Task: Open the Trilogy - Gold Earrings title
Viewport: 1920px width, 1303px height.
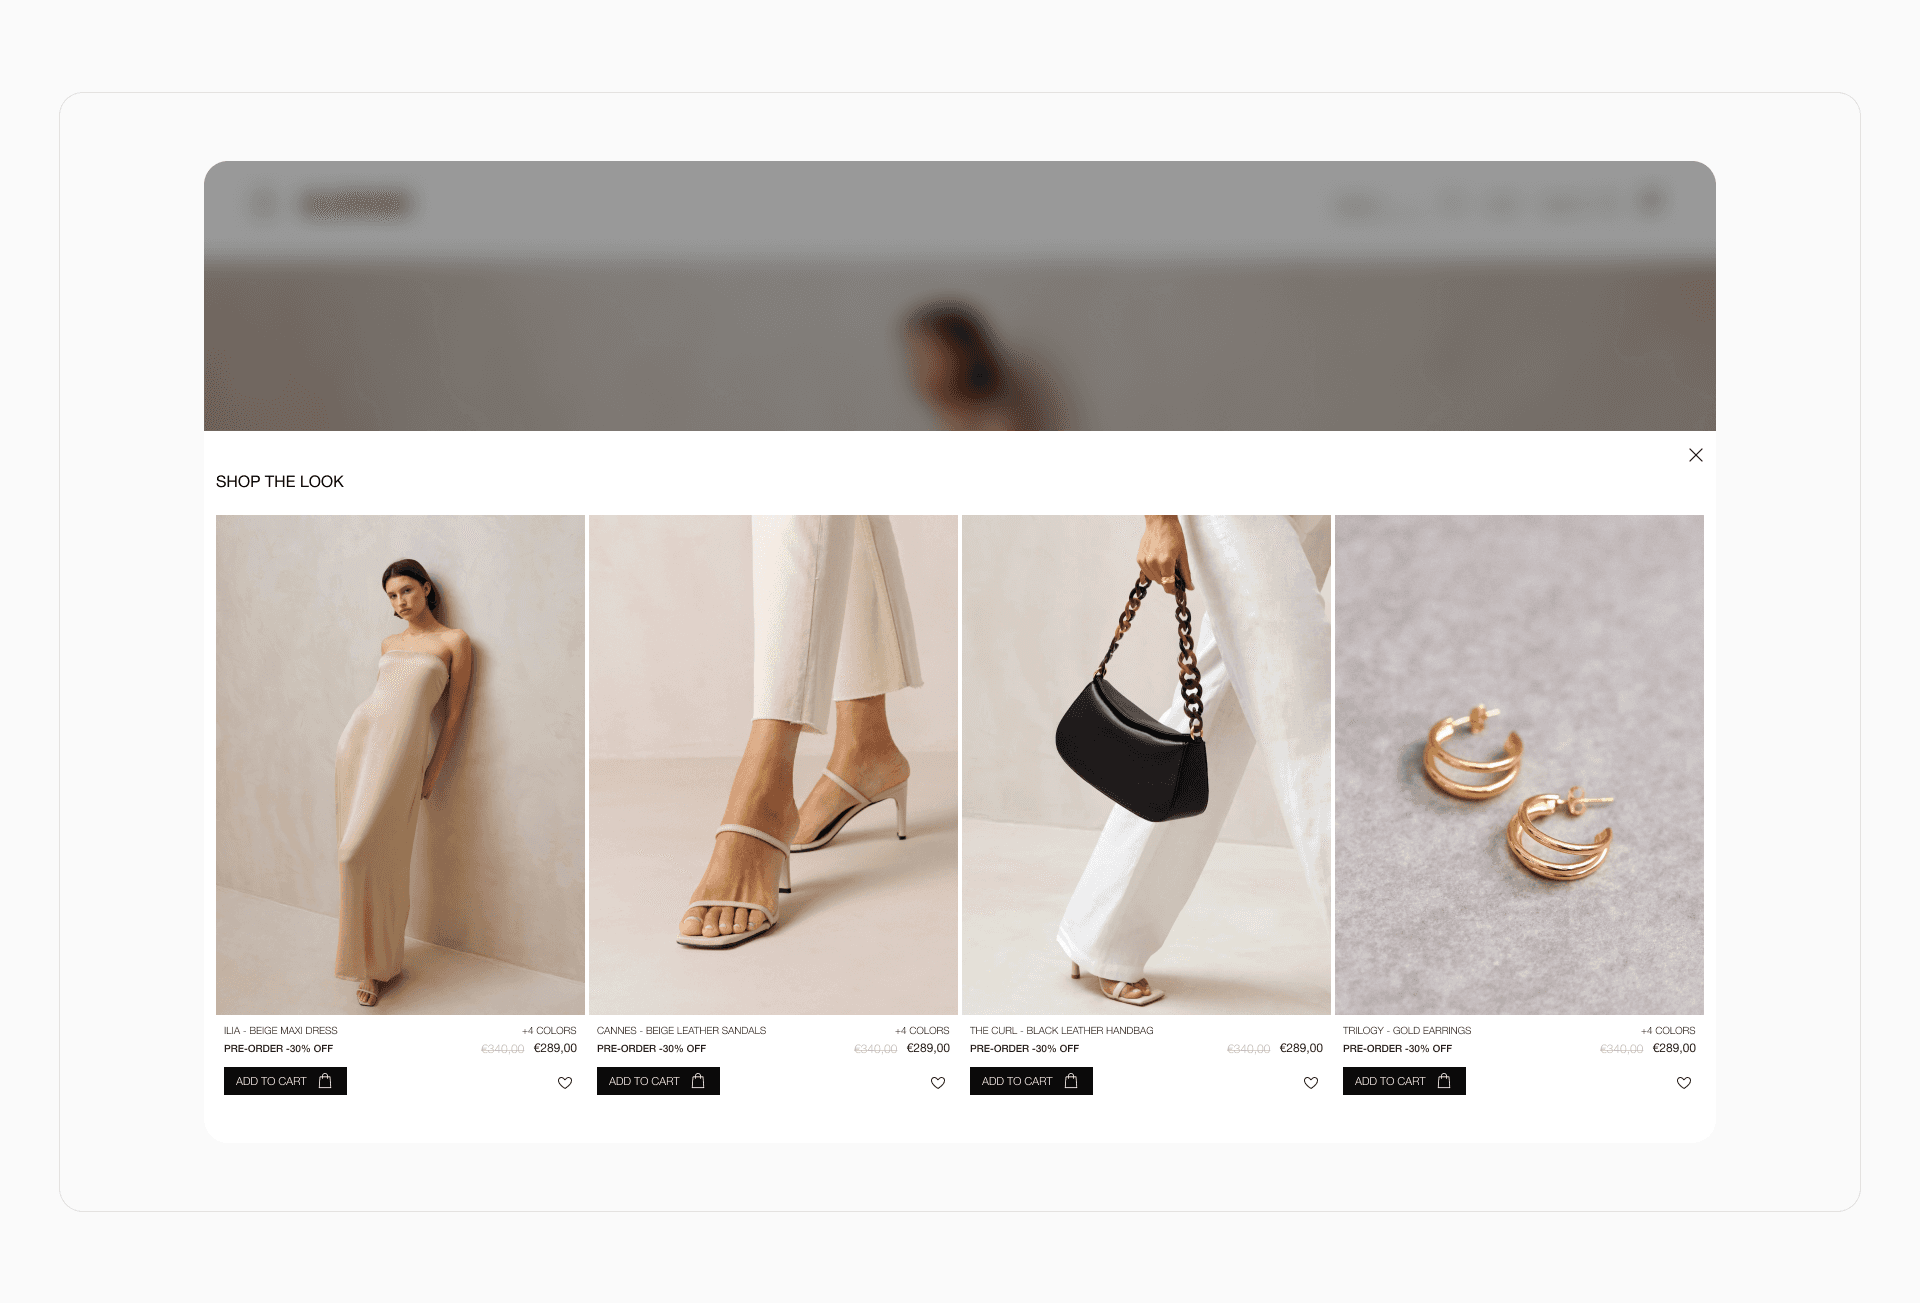Action: coord(1406,1030)
